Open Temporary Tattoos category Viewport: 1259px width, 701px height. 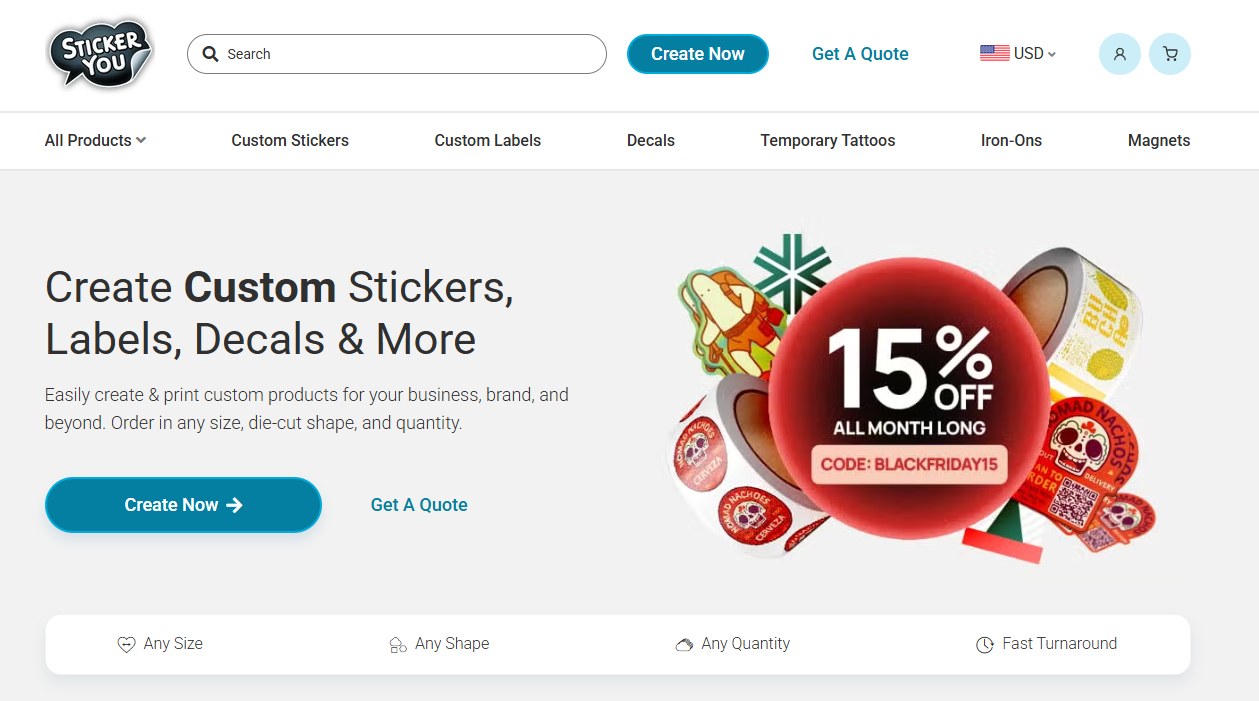pos(827,141)
